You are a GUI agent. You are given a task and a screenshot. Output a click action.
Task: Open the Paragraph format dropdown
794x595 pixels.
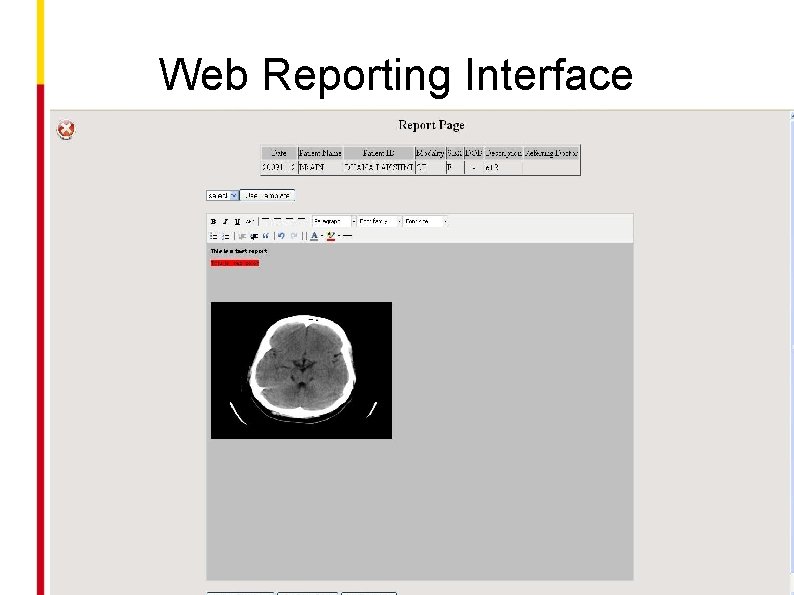coord(334,221)
